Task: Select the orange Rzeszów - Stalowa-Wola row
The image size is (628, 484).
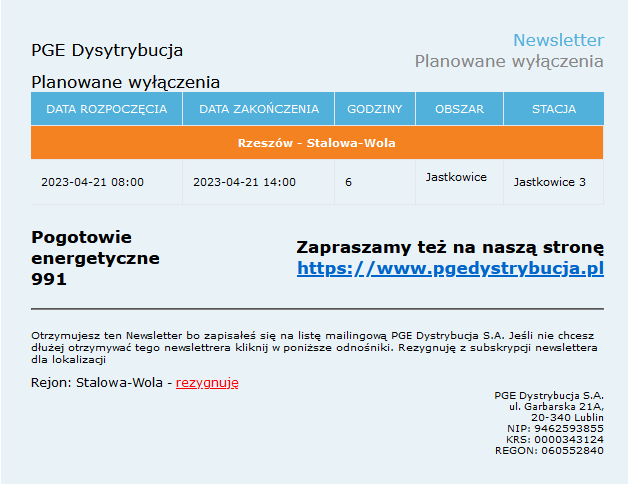Action: [x=317, y=143]
